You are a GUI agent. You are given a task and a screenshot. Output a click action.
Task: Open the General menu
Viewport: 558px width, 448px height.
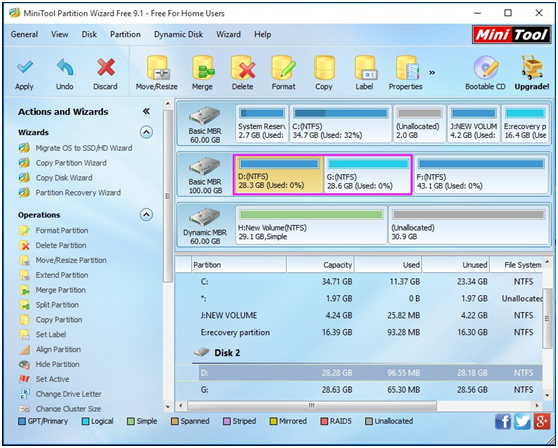coord(25,35)
